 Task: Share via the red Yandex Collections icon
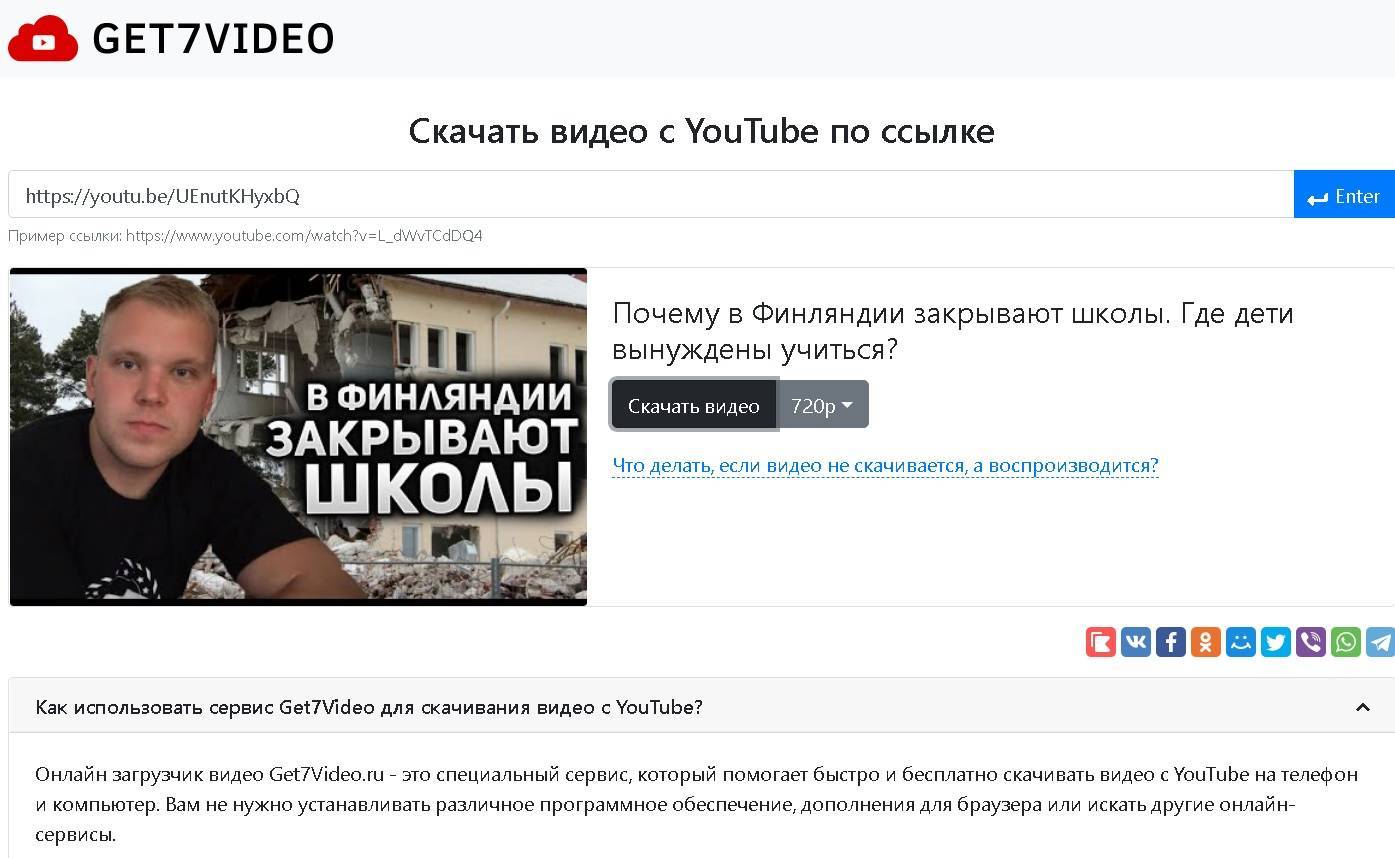pos(1101,642)
